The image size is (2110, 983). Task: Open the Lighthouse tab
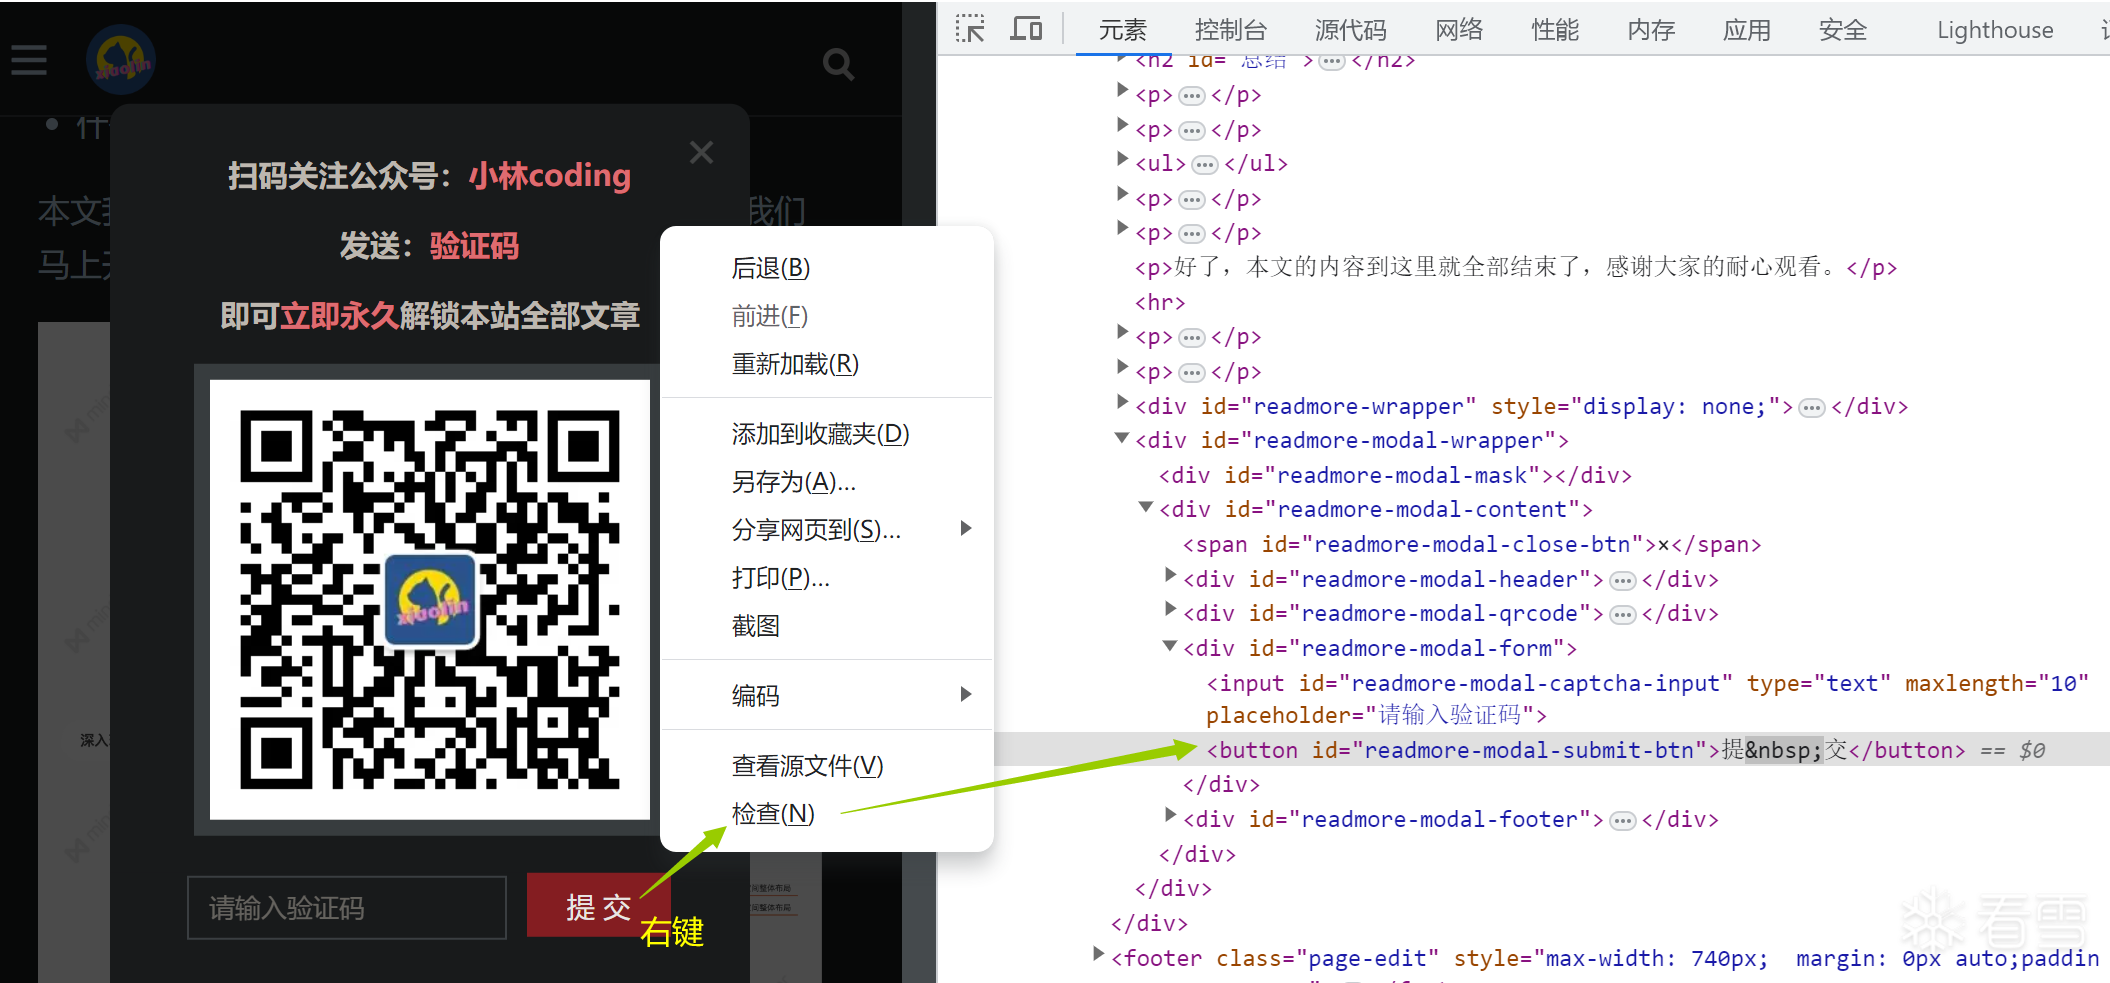tap(1994, 30)
